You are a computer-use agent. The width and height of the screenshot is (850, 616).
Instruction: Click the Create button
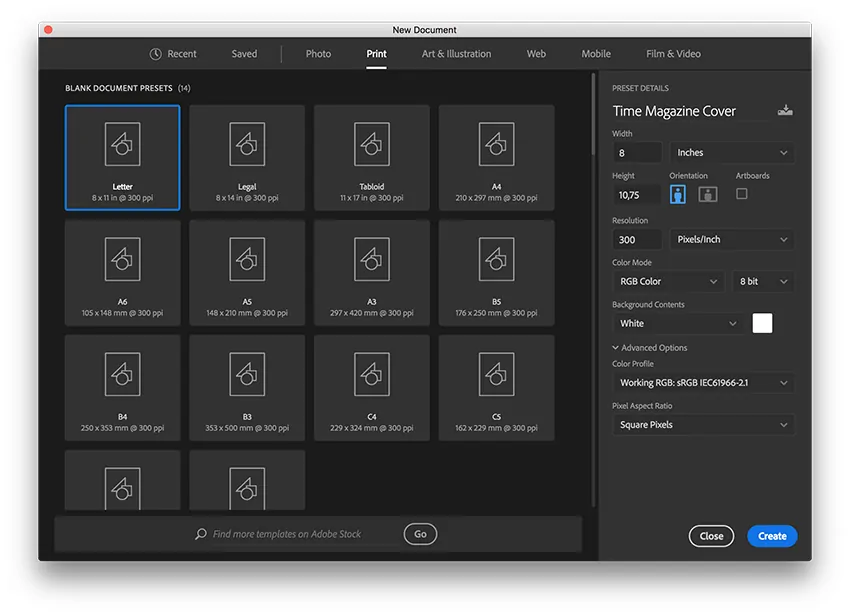click(772, 536)
